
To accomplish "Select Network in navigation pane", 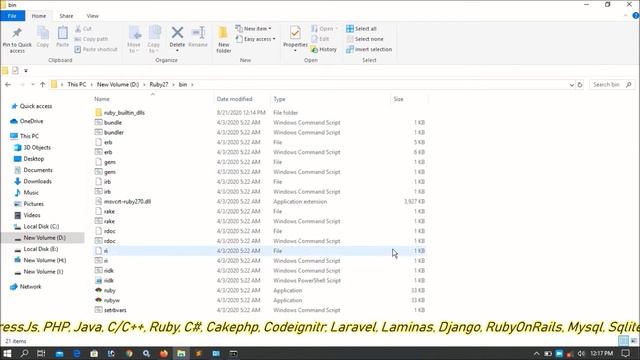I will [x=26, y=287].
